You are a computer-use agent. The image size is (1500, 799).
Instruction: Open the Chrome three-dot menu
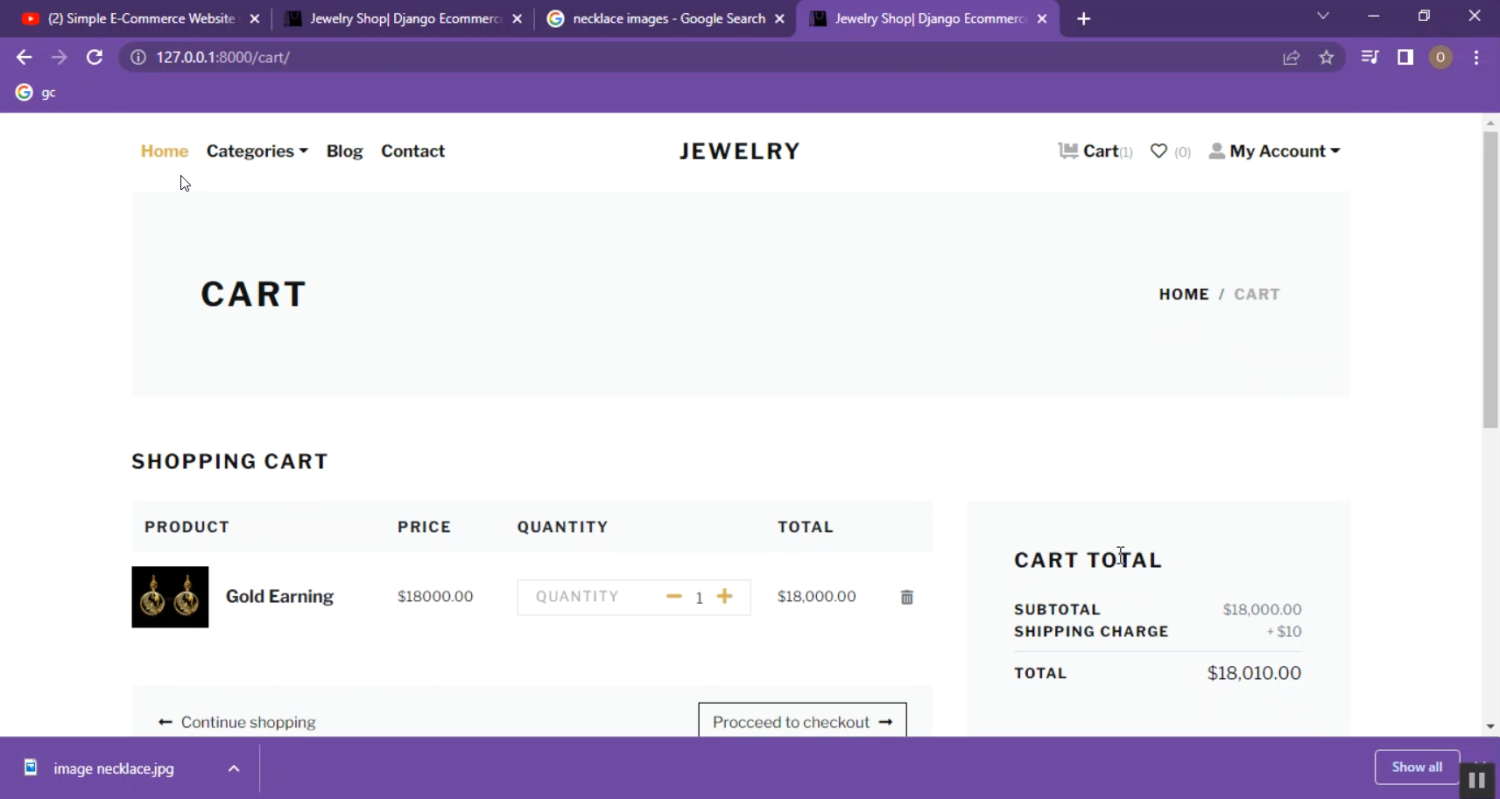pyautogui.click(x=1476, y=57)
